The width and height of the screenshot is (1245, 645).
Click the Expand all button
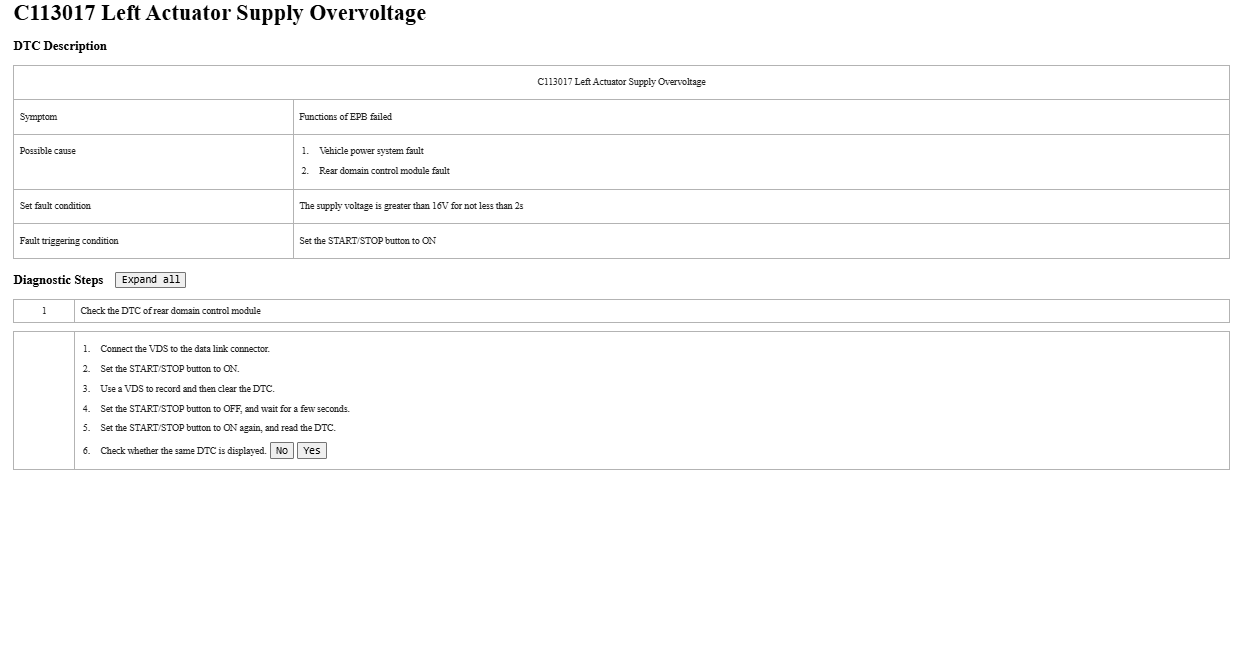coord(150,280)
